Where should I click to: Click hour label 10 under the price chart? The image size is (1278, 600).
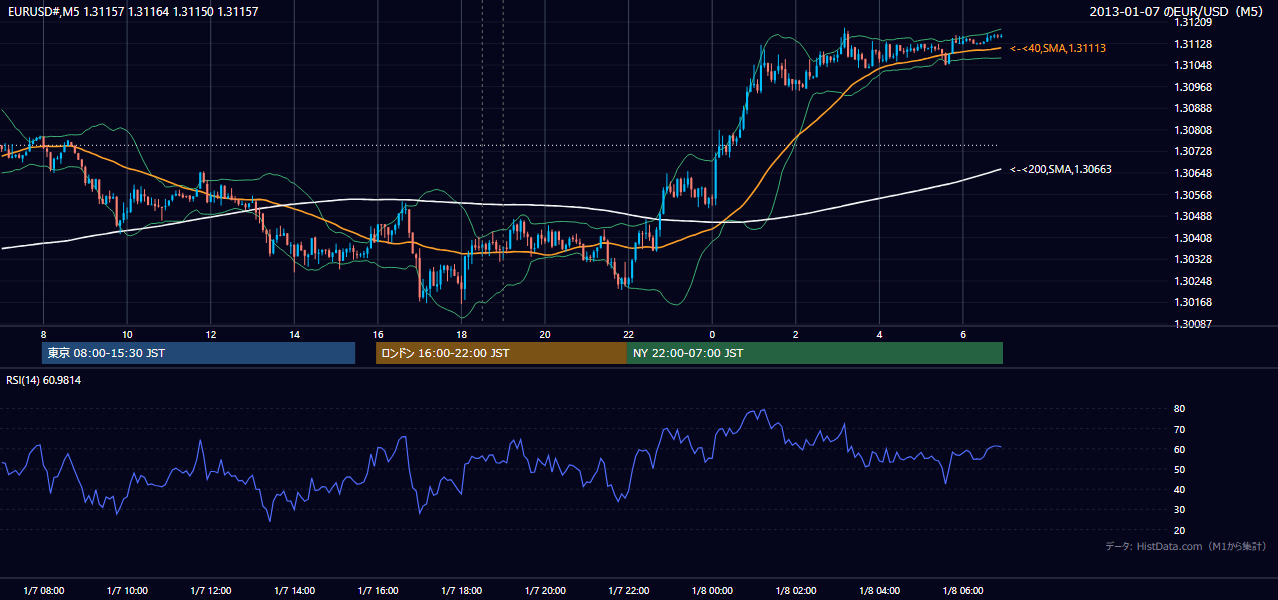pyautogui.click(x=127, y=334)
